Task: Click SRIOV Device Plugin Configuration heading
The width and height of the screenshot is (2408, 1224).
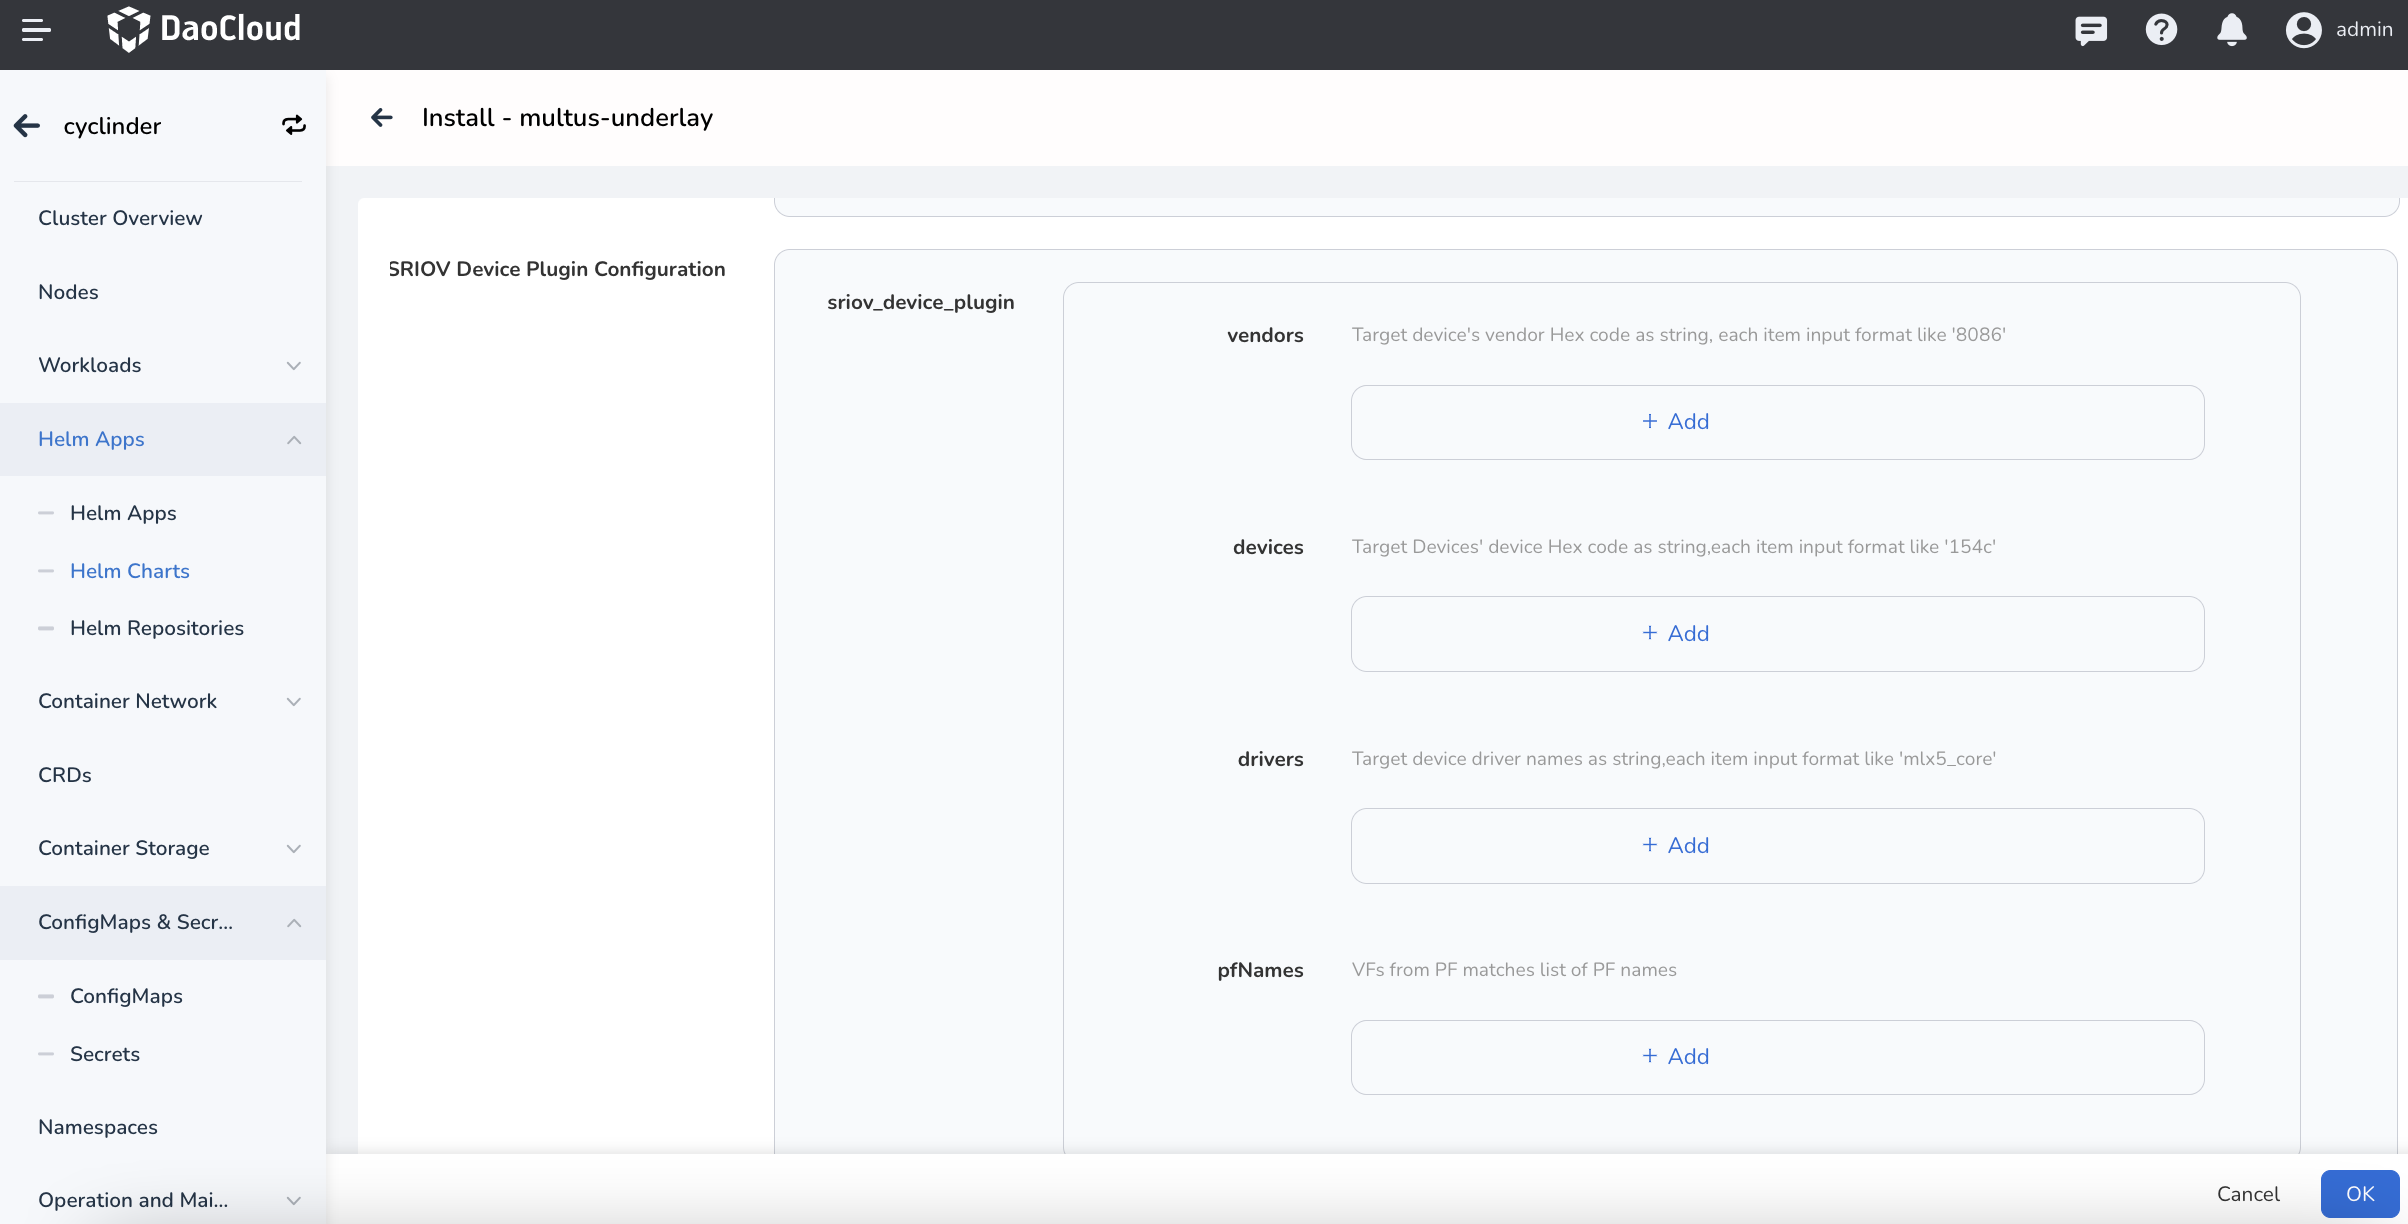Action: [557, 269]
